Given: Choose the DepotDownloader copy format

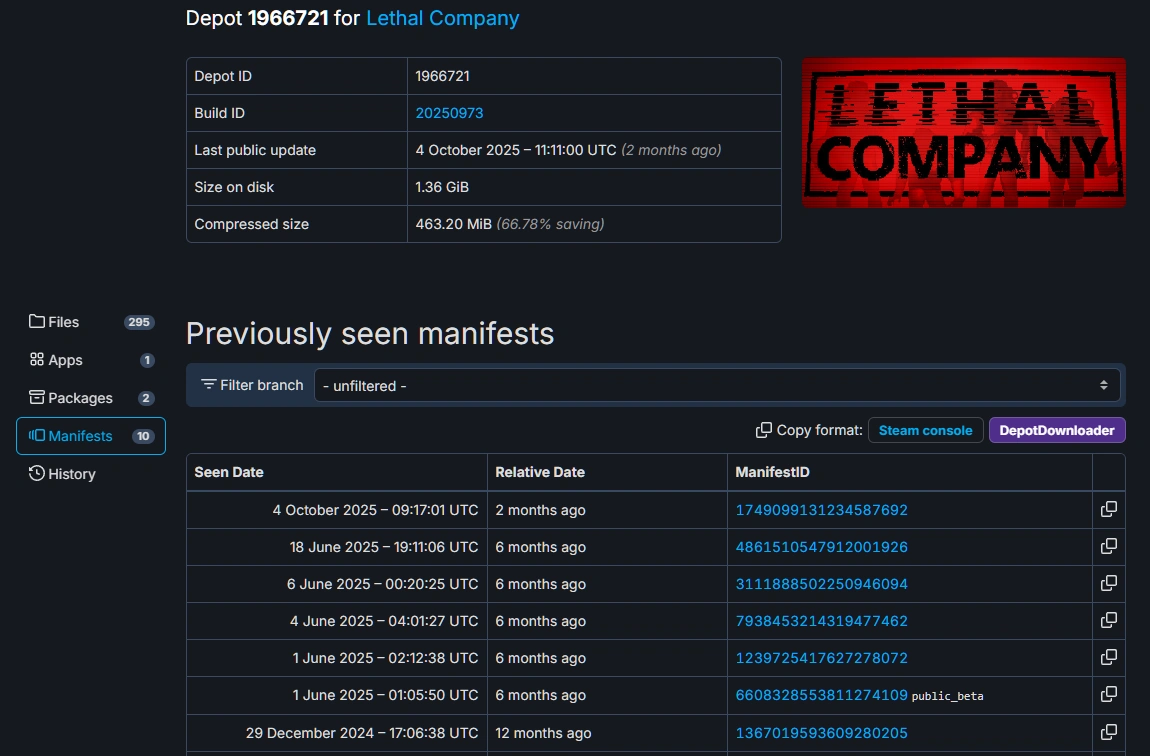Looking at the screenshot, I should (x=1057, y=429).
